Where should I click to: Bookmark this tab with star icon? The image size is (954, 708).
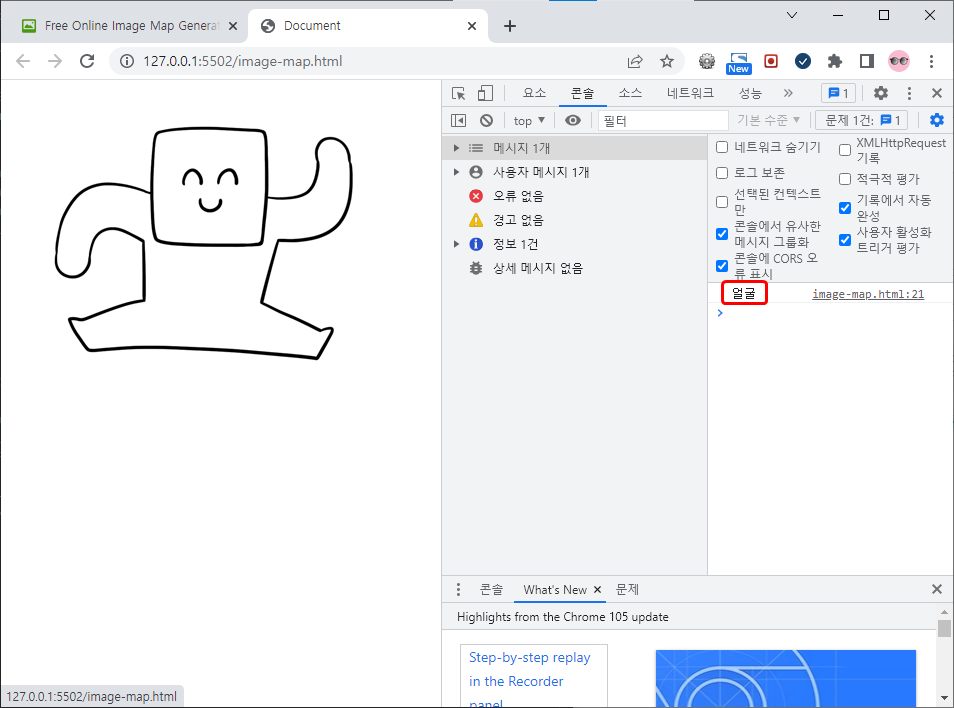coord(667,61)
